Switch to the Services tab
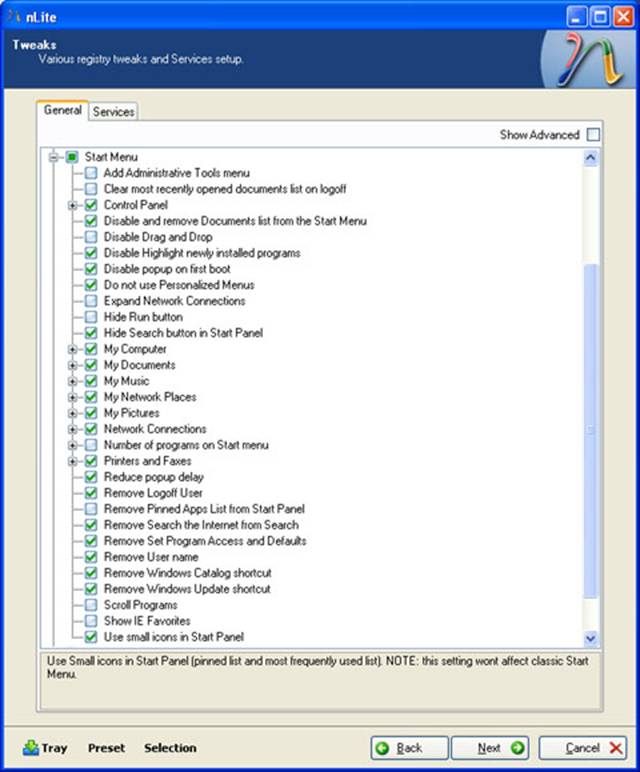Image resolution: width=640 pixels, height=772 pixels. tap(113, 112)
